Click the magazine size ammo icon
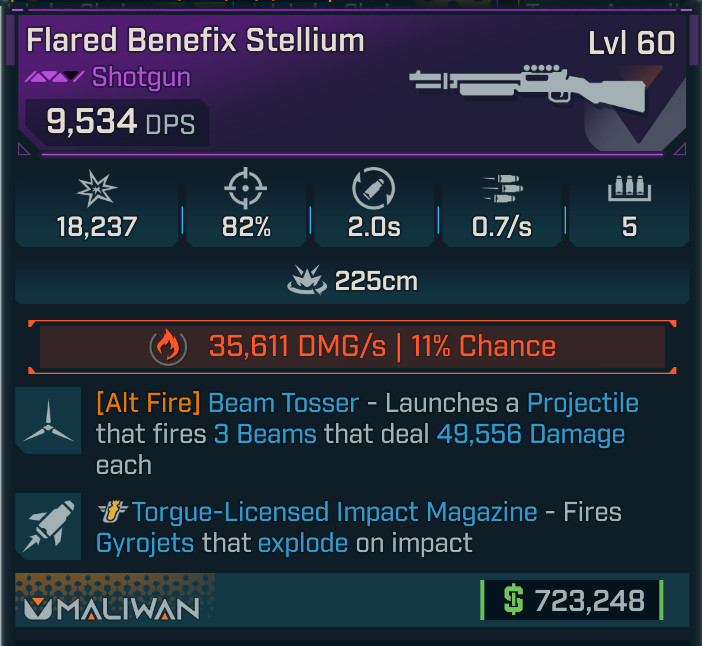702x646 pixels. pos(629,188)
